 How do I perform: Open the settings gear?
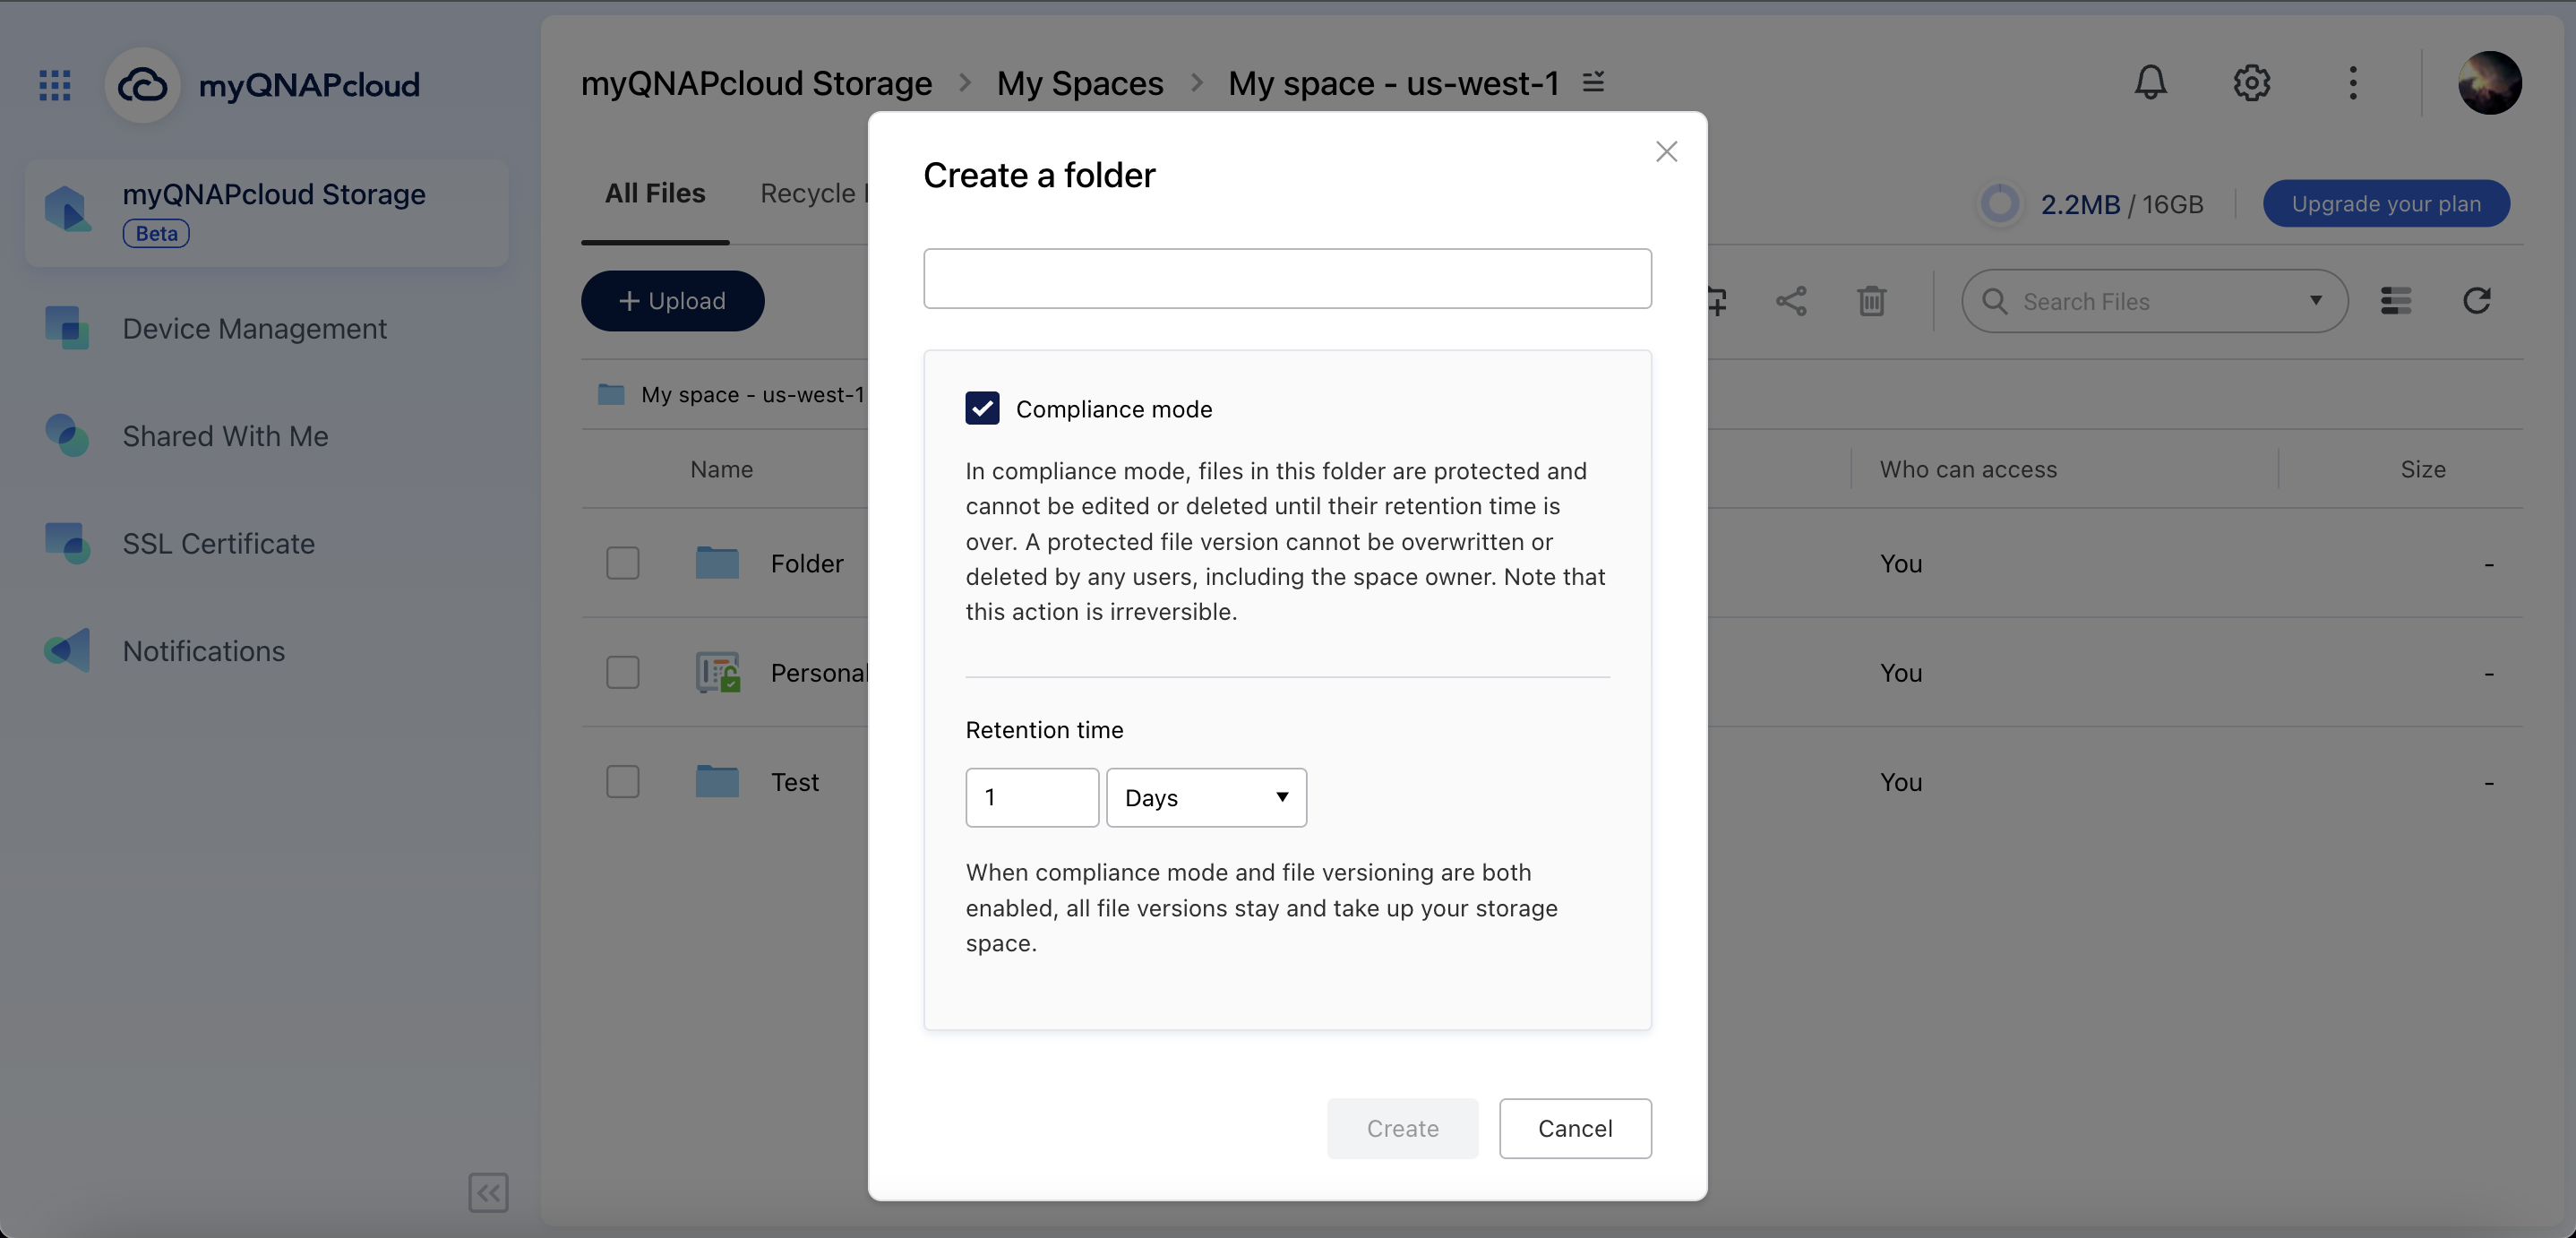[x=2251, y=82]
